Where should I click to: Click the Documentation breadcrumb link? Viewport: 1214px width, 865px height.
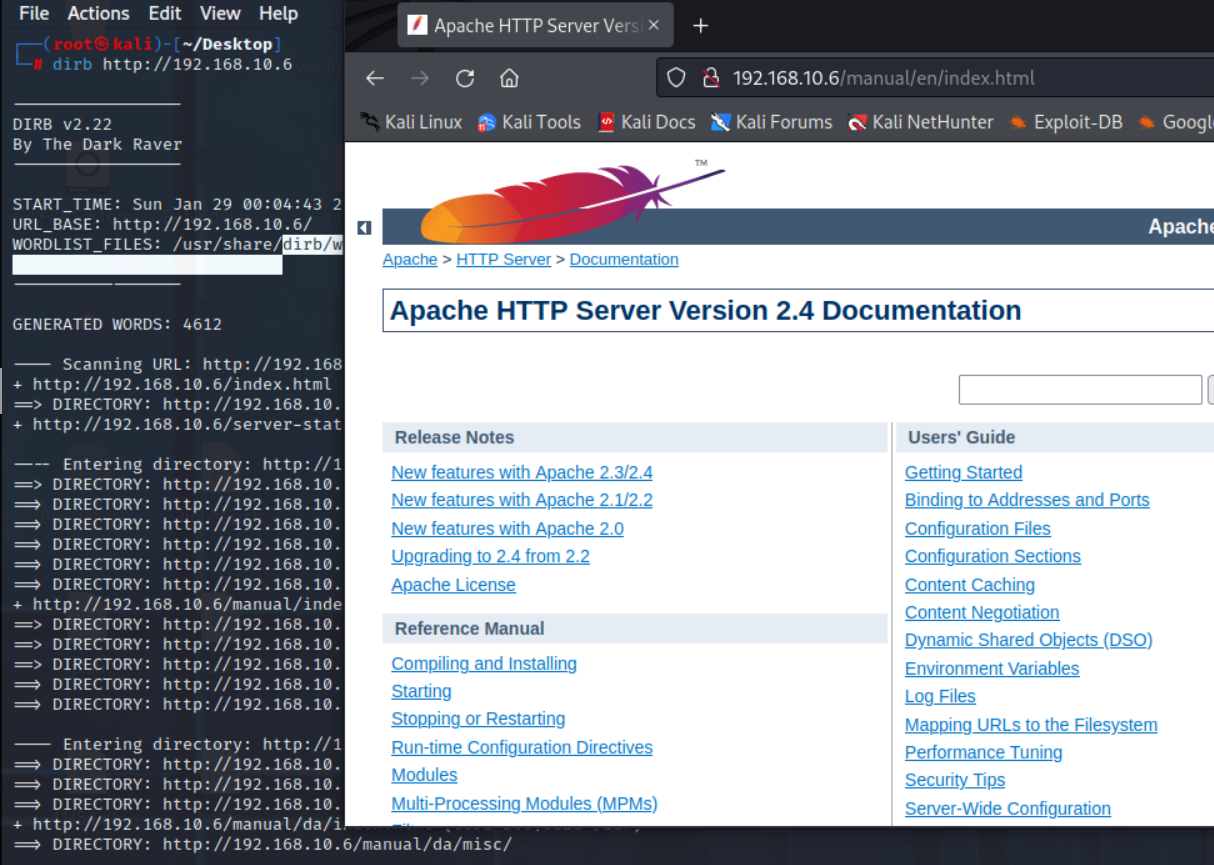tap(624, 259)
